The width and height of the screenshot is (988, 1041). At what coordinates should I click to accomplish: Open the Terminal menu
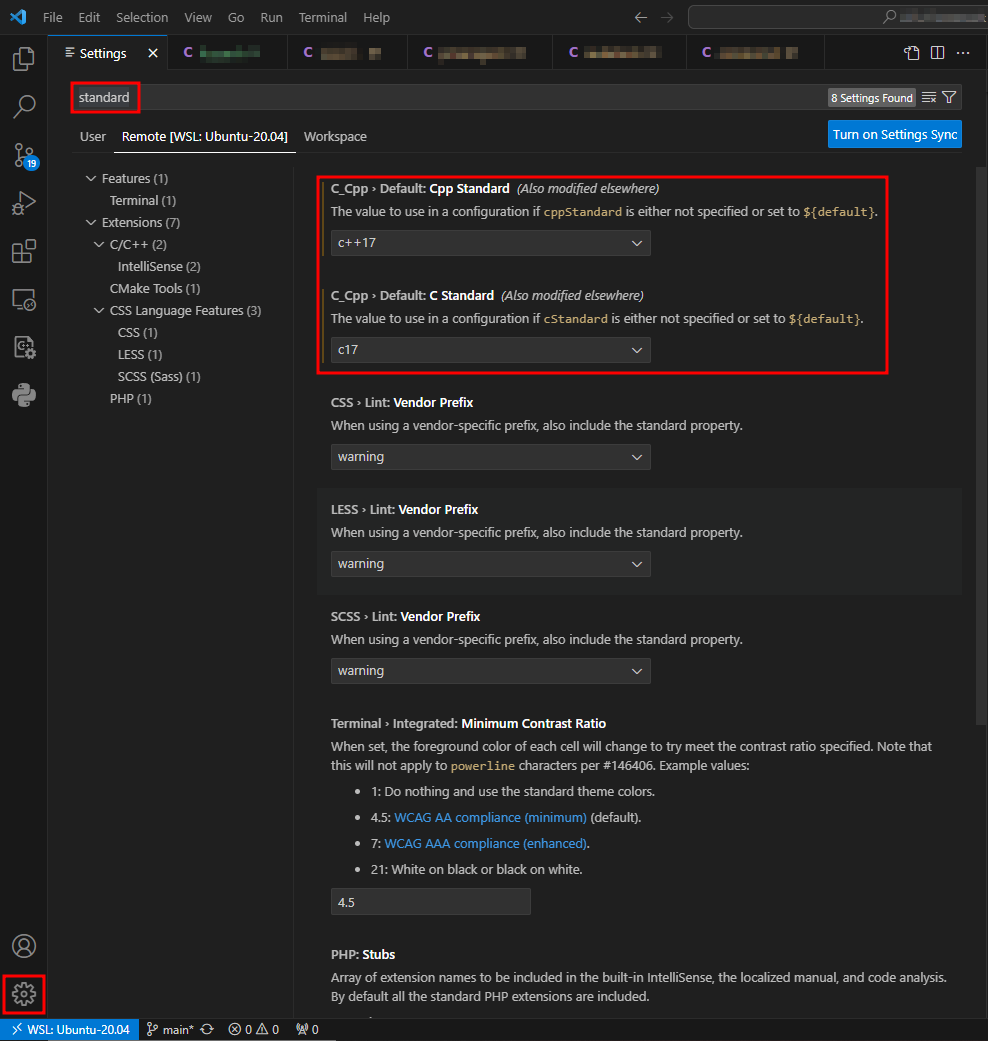tap(323, 17)
